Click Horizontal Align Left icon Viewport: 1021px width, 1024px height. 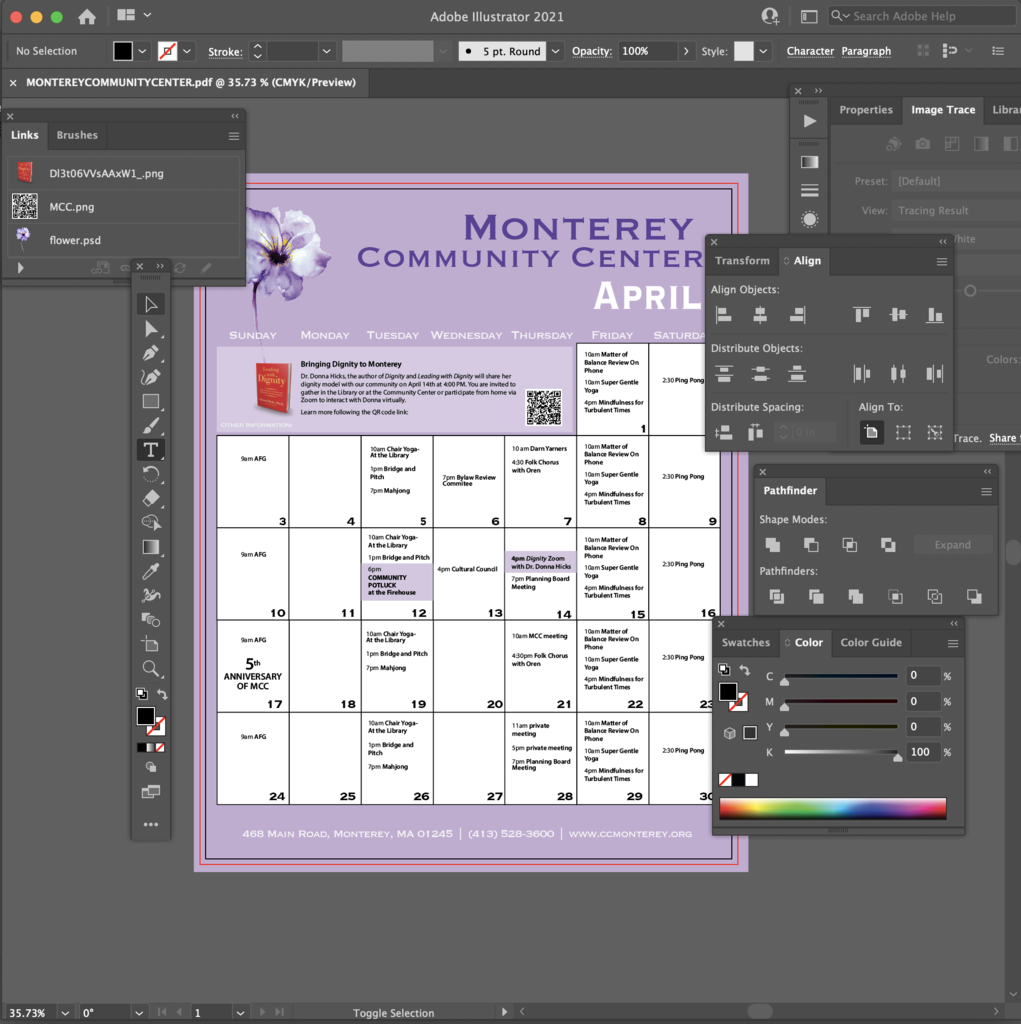click(x=724, y=315)
